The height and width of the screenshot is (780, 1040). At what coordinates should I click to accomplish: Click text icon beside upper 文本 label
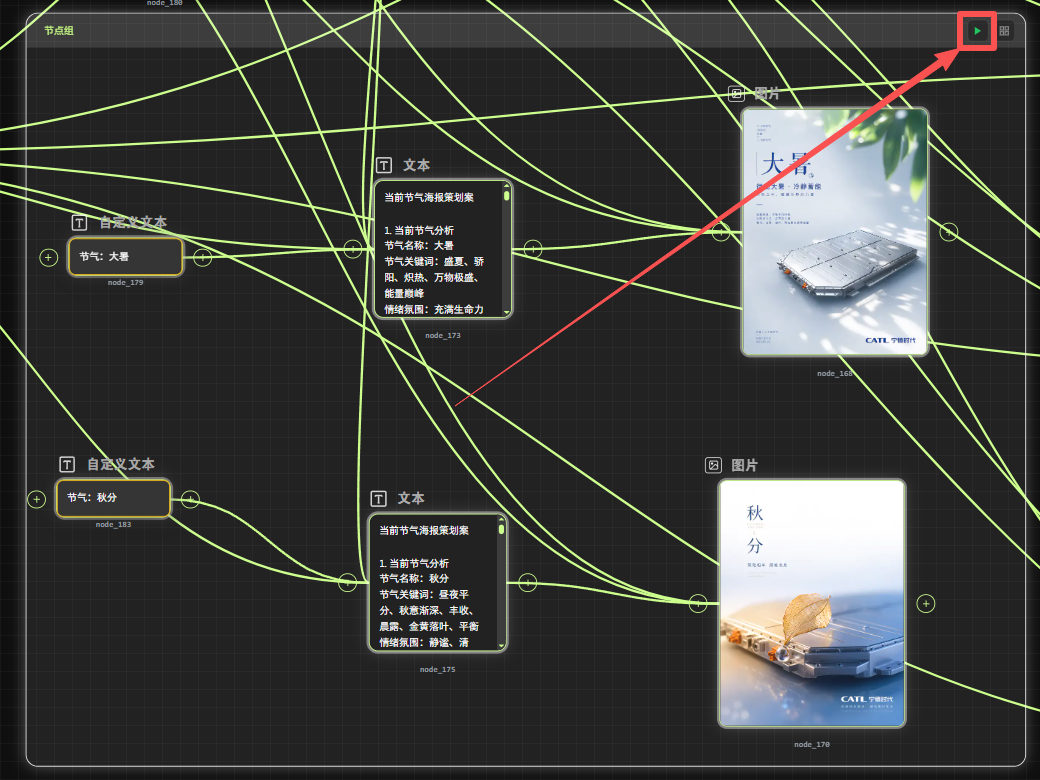click(384, 165)
